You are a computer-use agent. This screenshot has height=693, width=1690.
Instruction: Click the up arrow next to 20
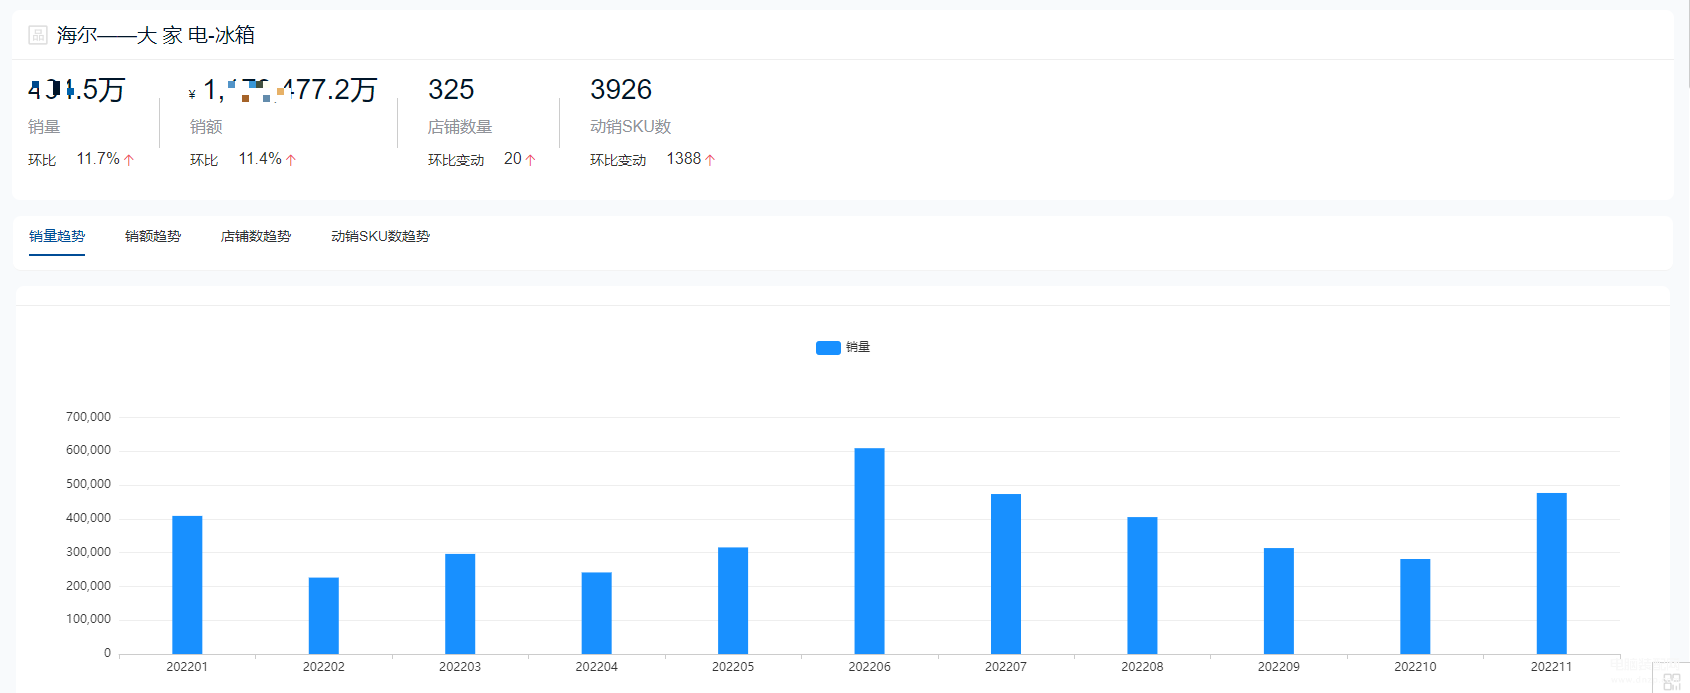click(531, 160)
